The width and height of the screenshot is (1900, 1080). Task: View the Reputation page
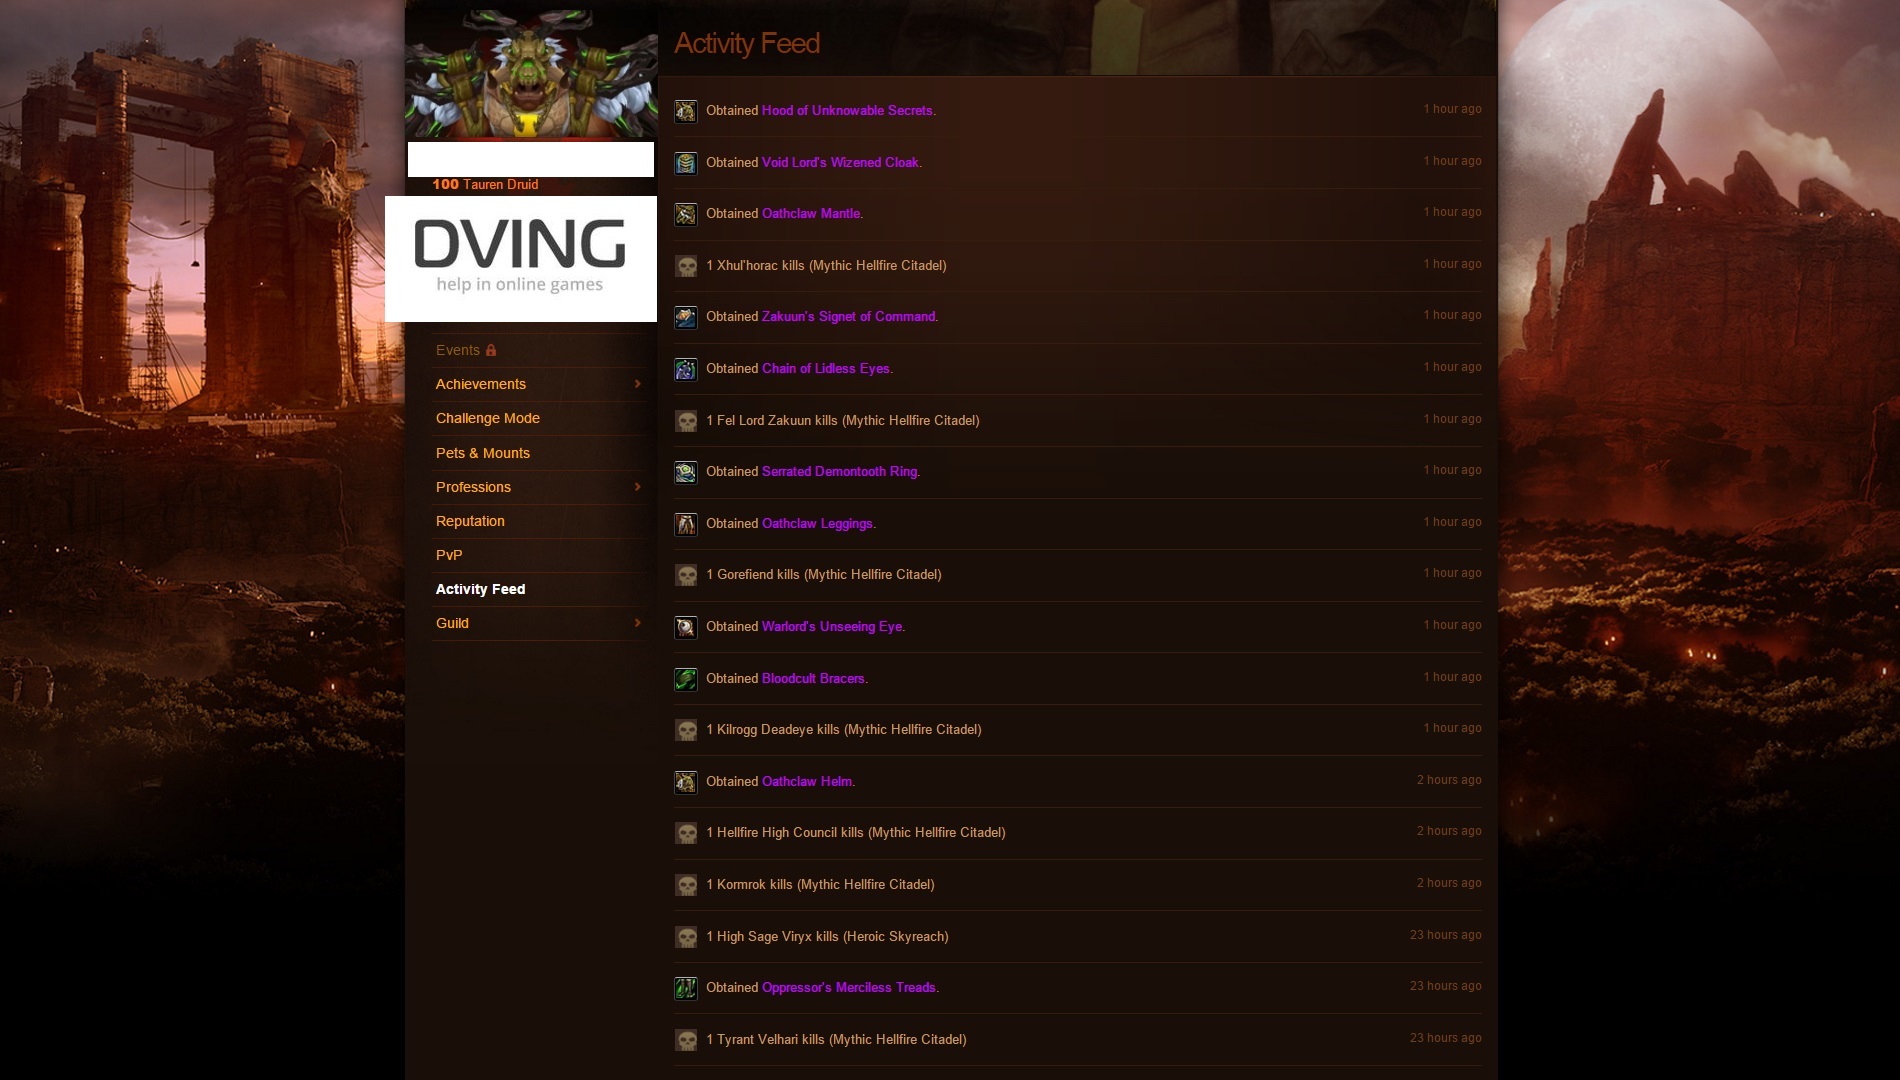(x=470, y=521)
